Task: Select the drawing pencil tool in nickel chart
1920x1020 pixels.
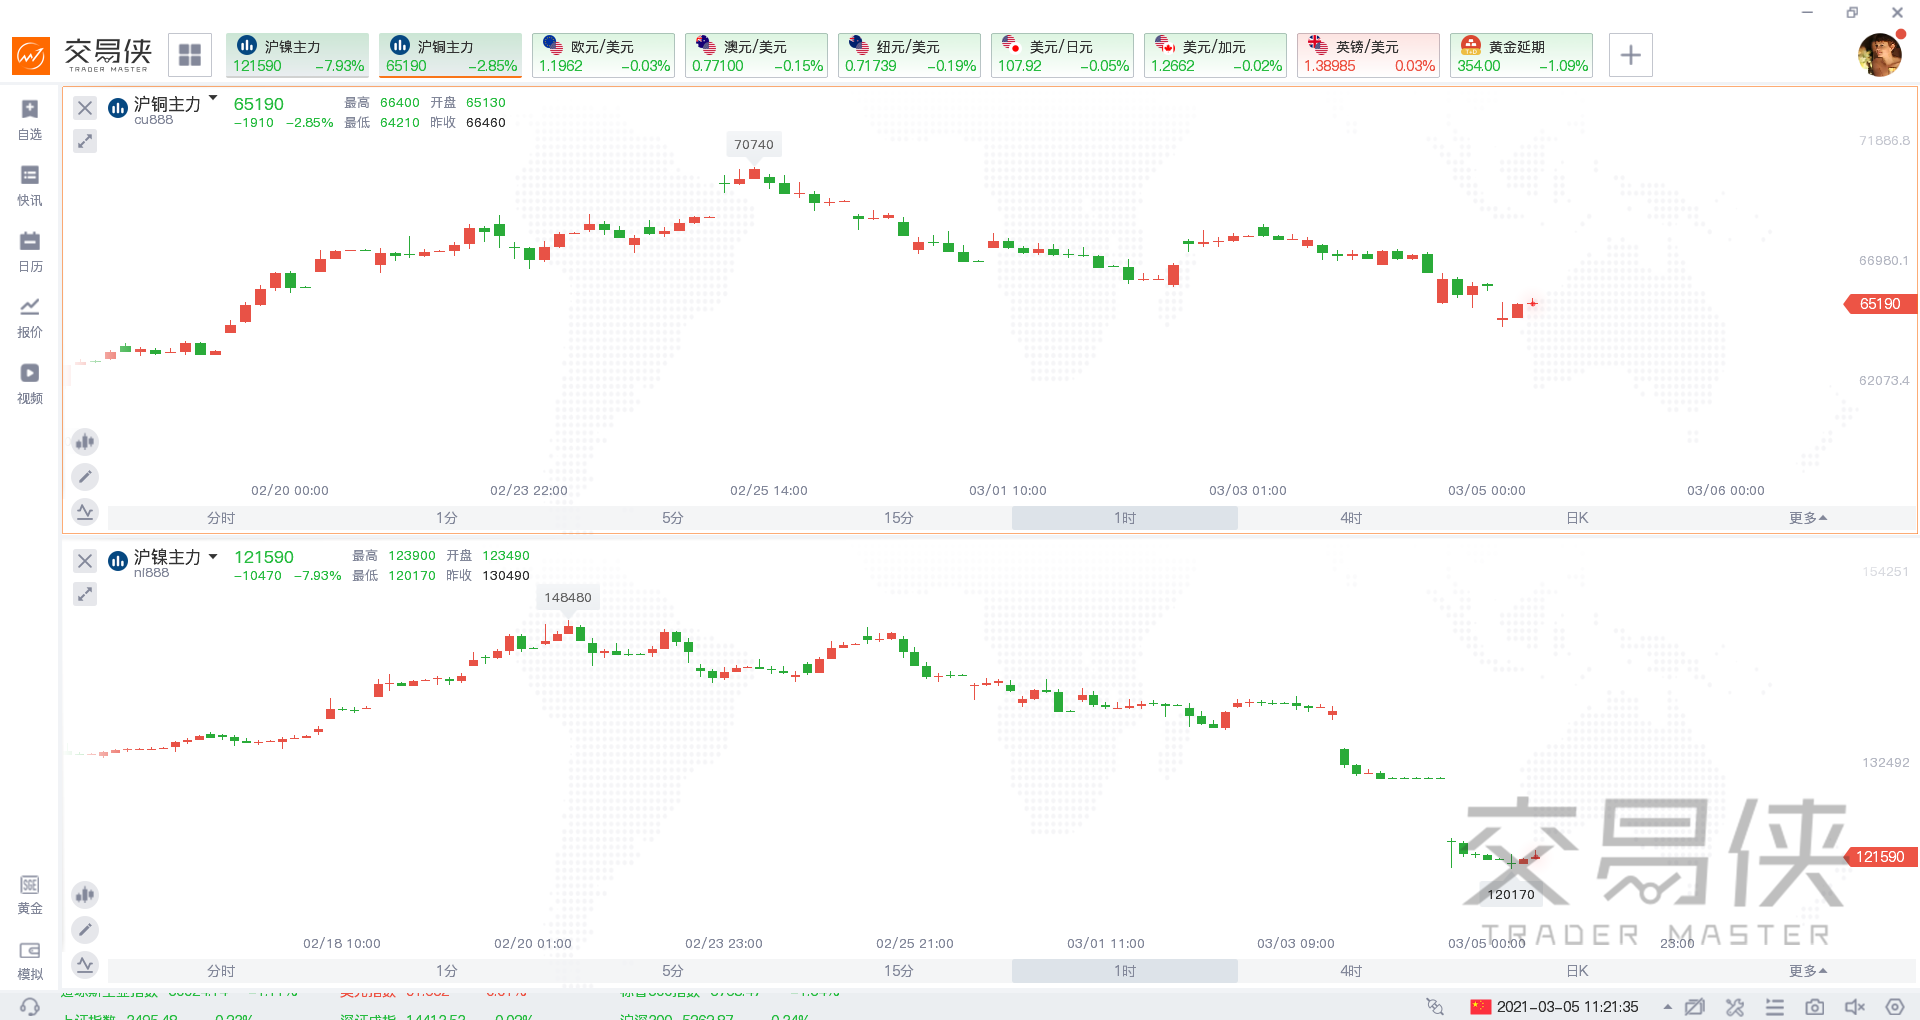Action: click(85, 930)
